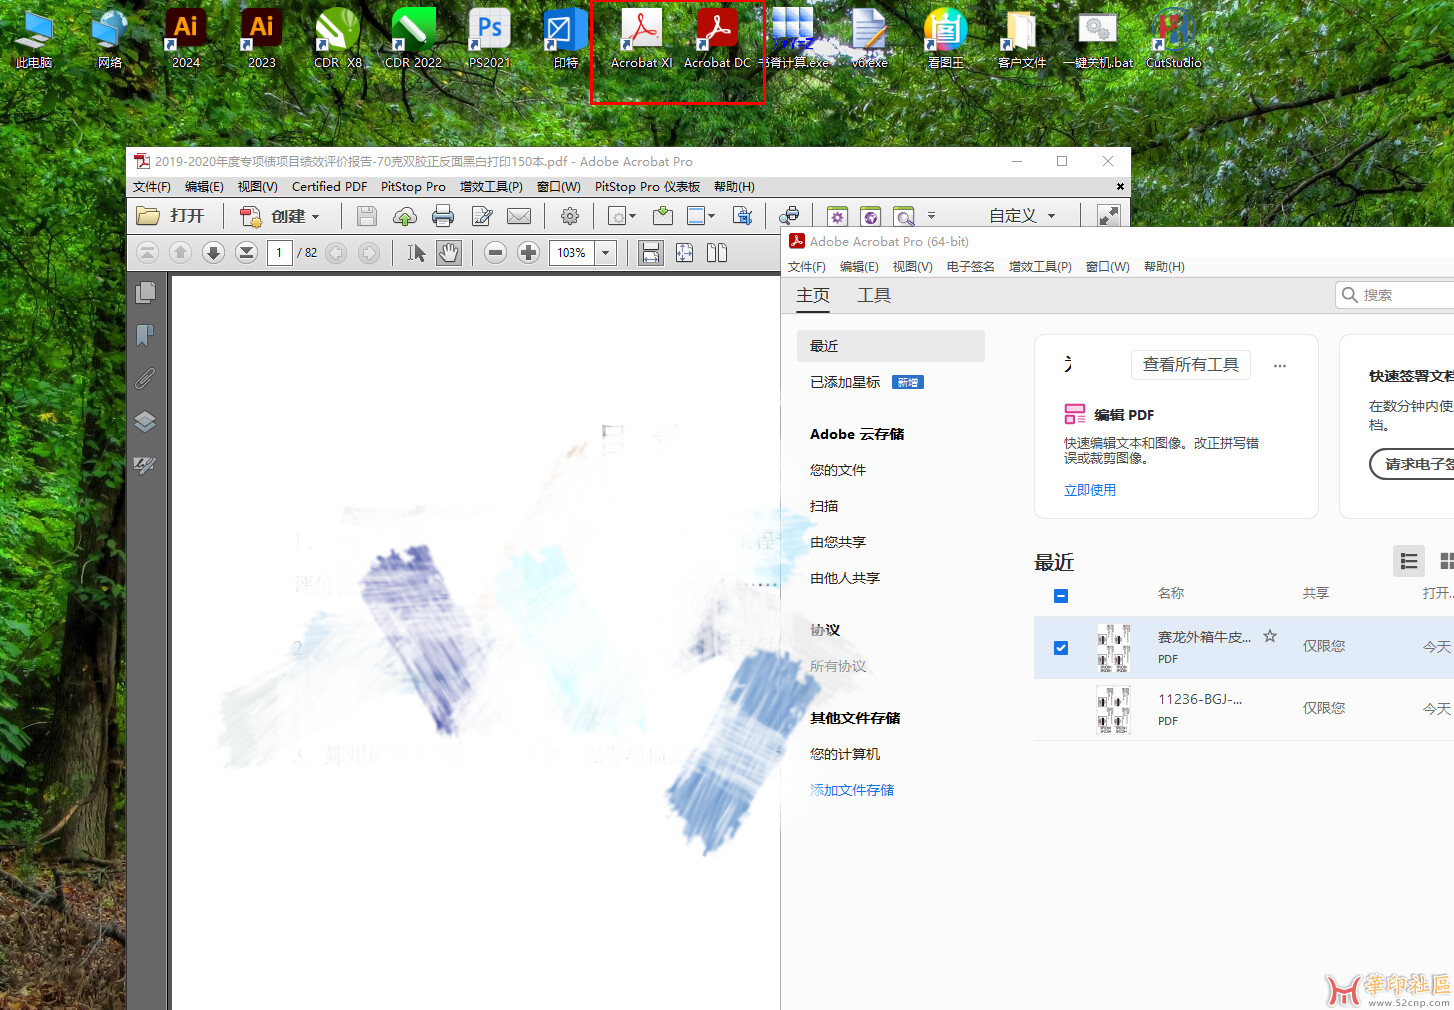Open the zoom level dropdown arrow

(606, 253)
